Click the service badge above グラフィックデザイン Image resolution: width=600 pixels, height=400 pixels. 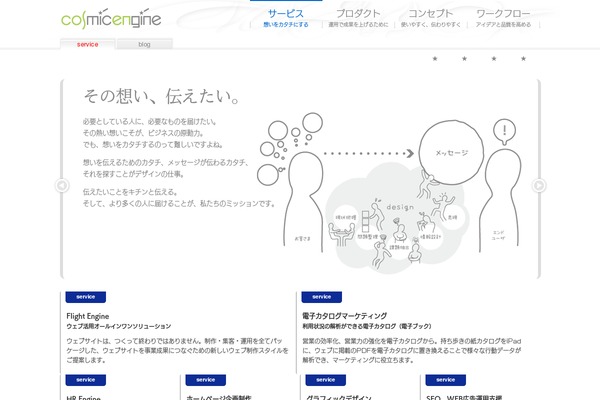[x=326, y=380]
